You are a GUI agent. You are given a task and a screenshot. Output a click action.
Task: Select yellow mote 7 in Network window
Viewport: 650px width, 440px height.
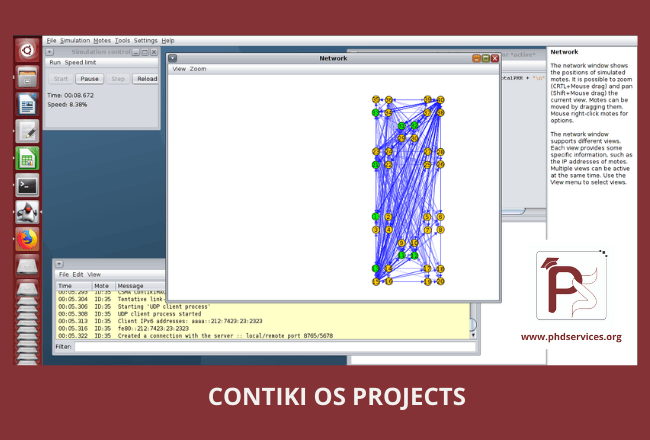tap(427, 230)
